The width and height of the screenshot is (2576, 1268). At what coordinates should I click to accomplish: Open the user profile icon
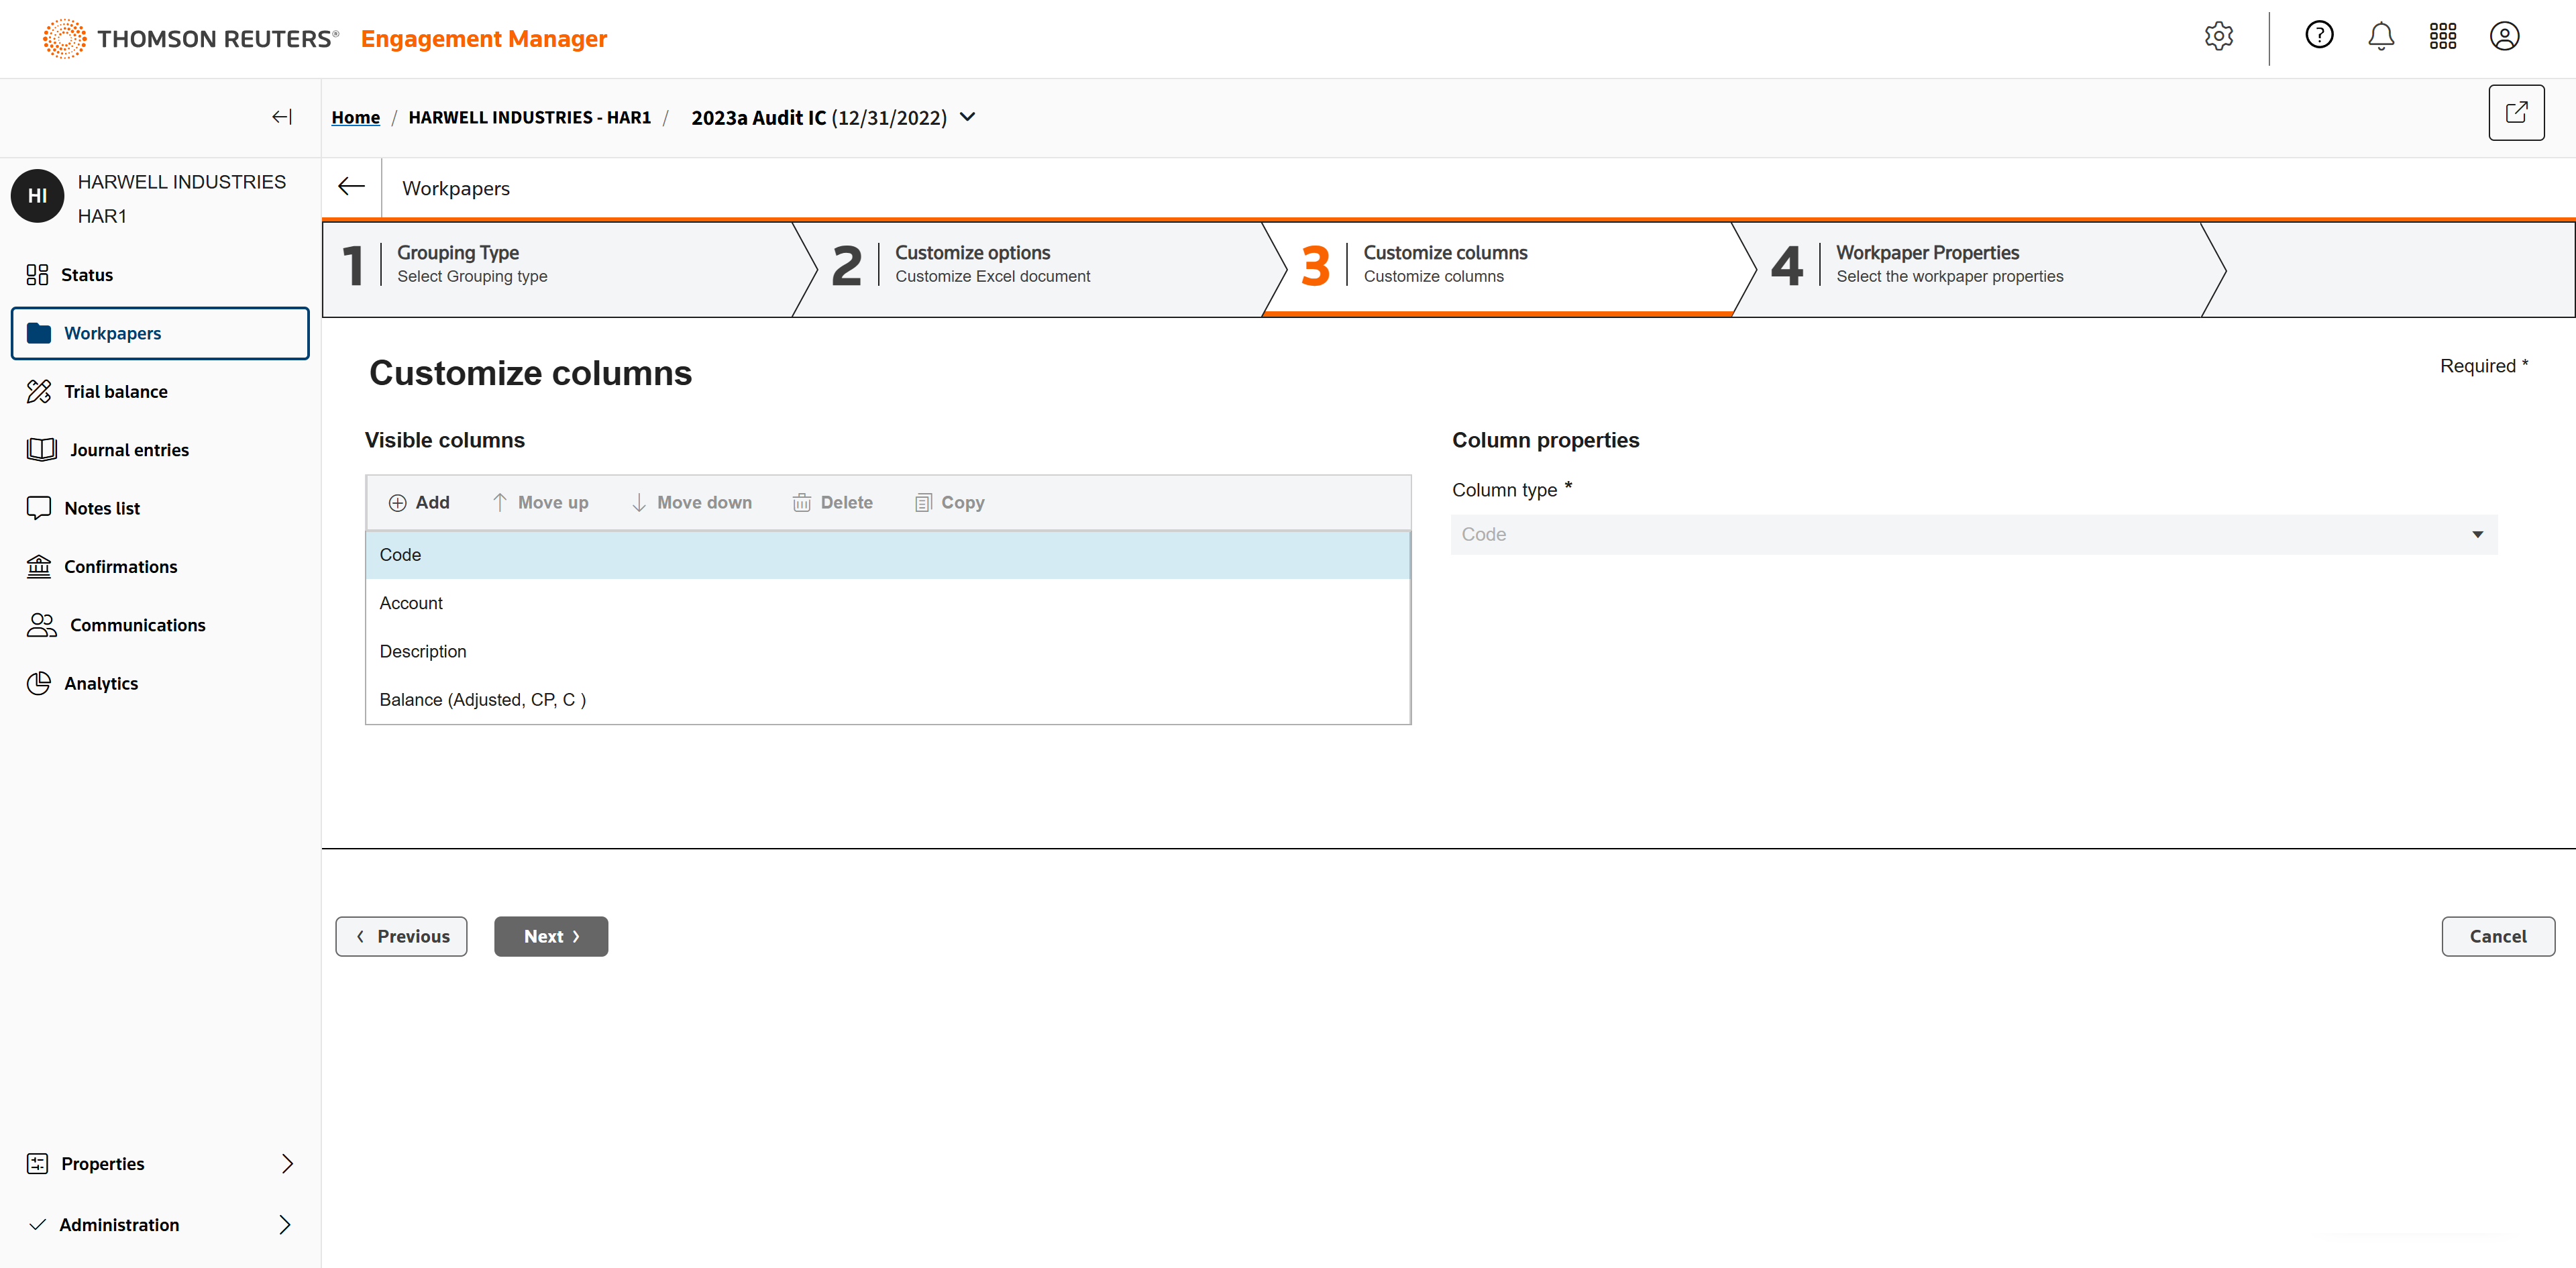click(2504, 37)
